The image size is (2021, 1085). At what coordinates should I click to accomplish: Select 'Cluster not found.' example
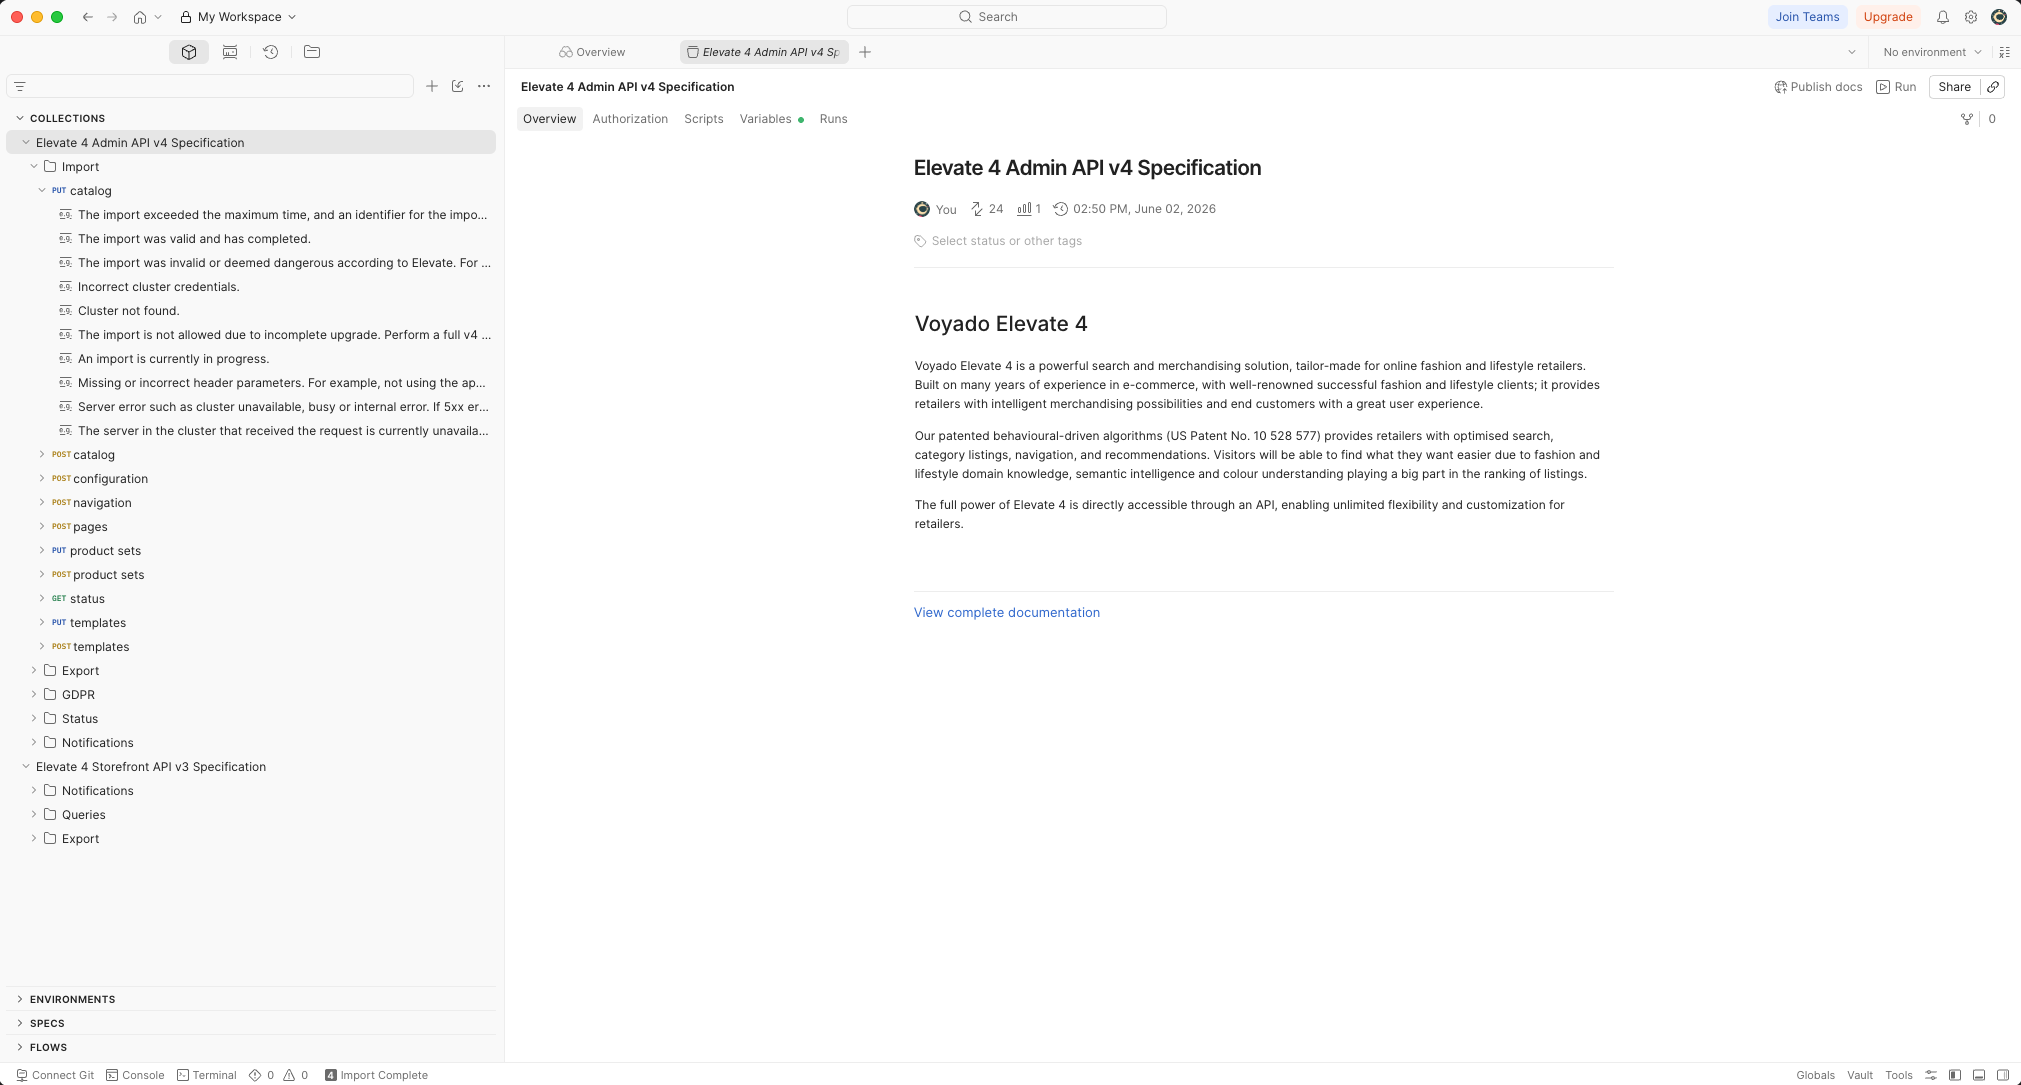[128, 311]
